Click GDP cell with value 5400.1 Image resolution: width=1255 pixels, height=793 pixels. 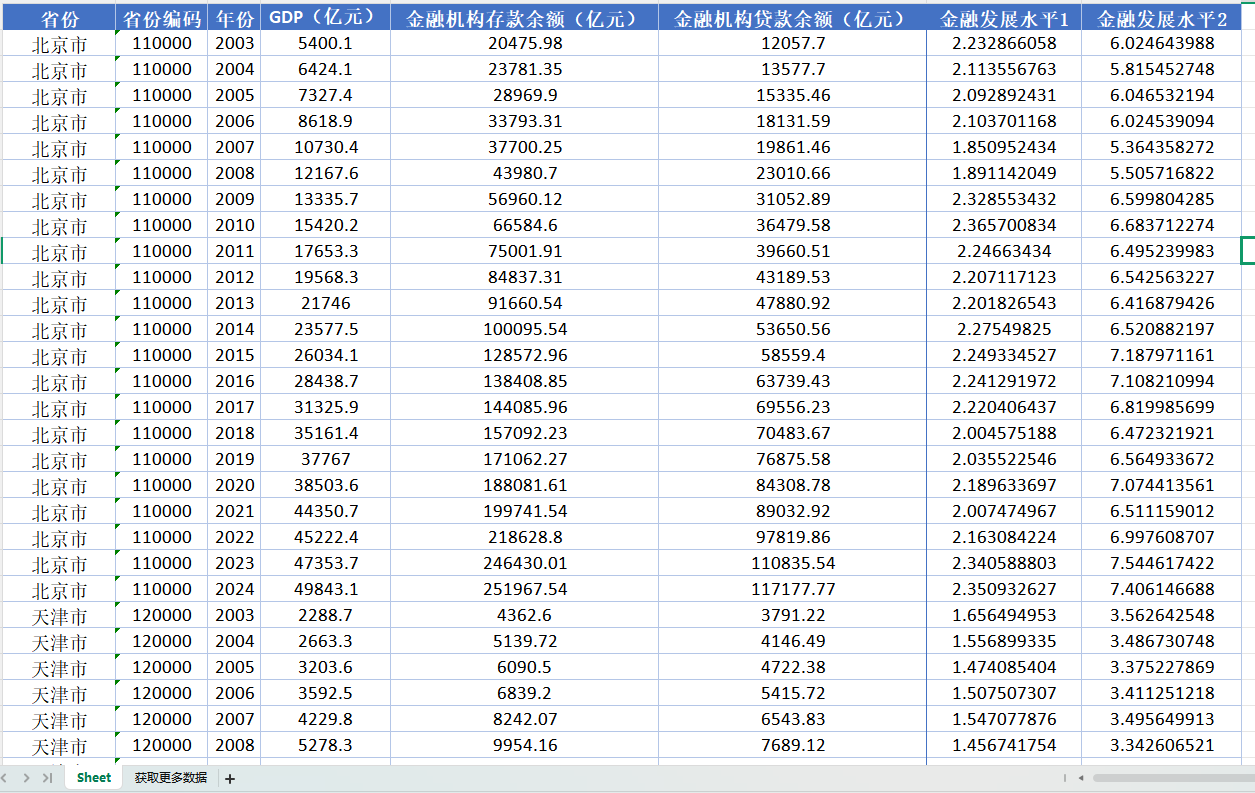325,44
